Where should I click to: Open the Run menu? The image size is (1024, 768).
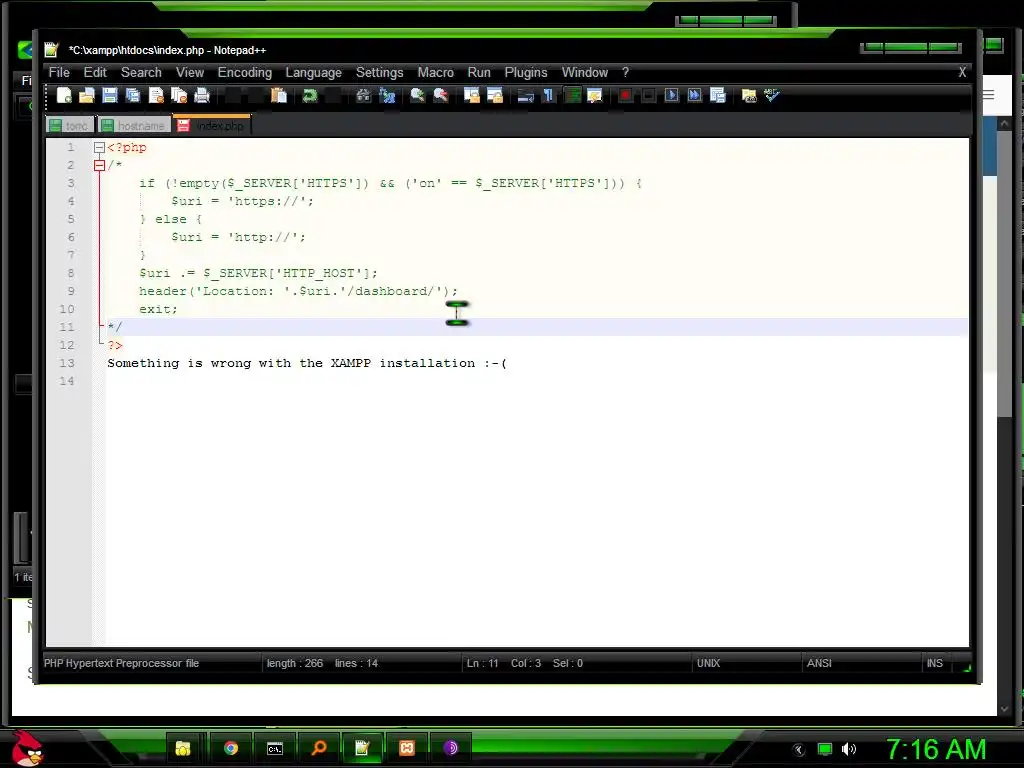pyautogui.click(x=479, y=72)
